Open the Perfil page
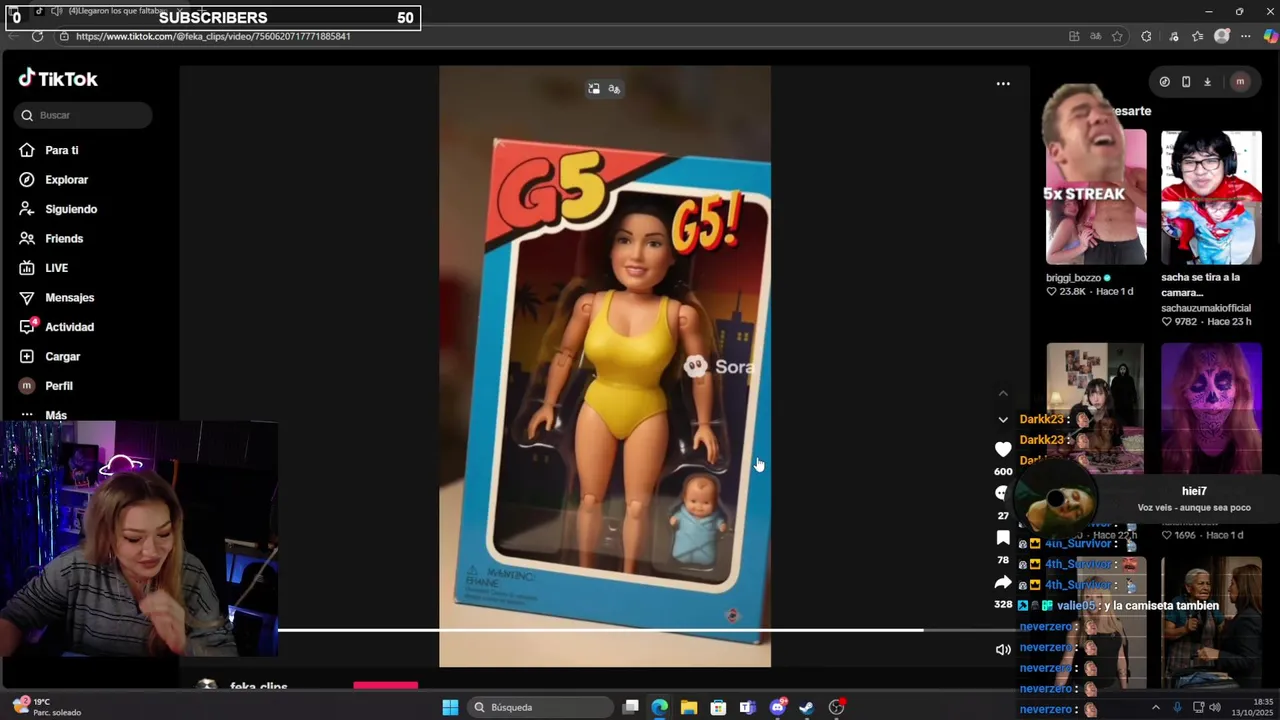Image resolution: width=1280 pixels, height=720 pixels. [59, 386]
